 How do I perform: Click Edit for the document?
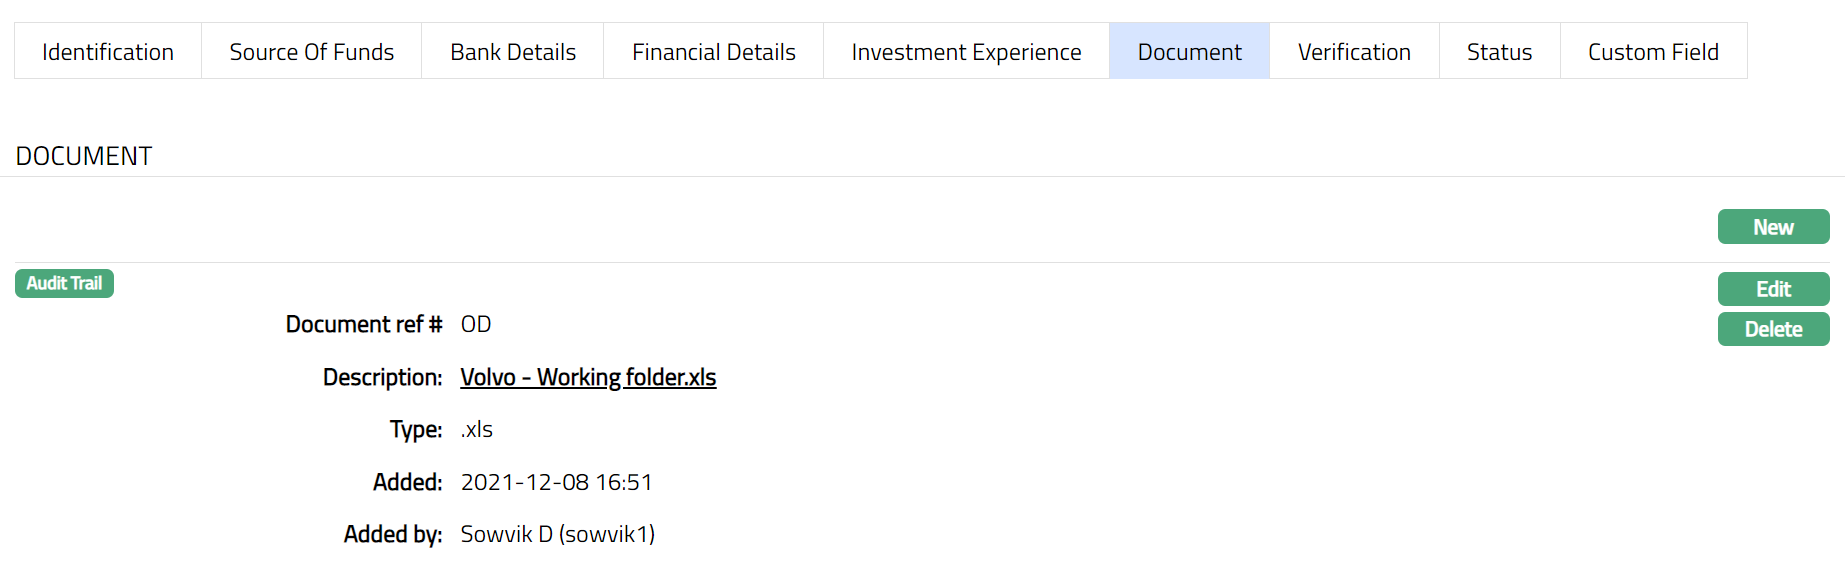(x=1773, y=289)
